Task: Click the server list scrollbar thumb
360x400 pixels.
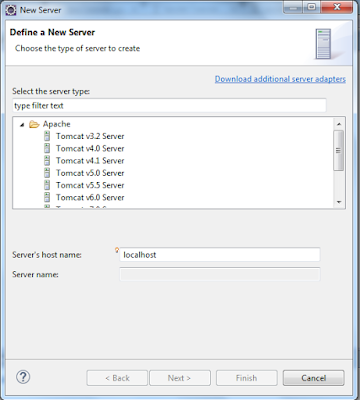Action: tap(339, 151)
